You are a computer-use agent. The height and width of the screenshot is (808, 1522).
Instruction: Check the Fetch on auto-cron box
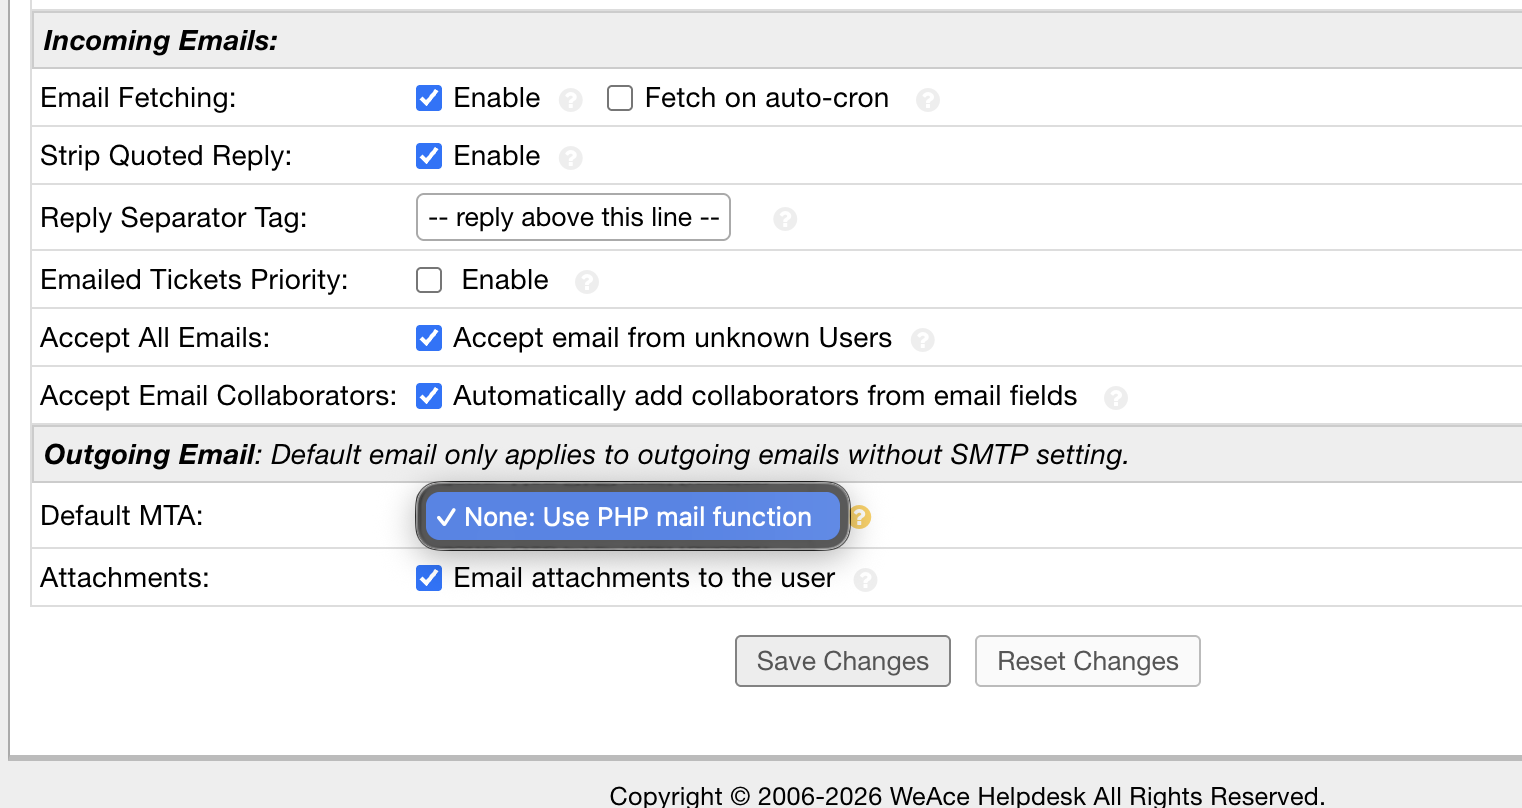pos(620,98)
